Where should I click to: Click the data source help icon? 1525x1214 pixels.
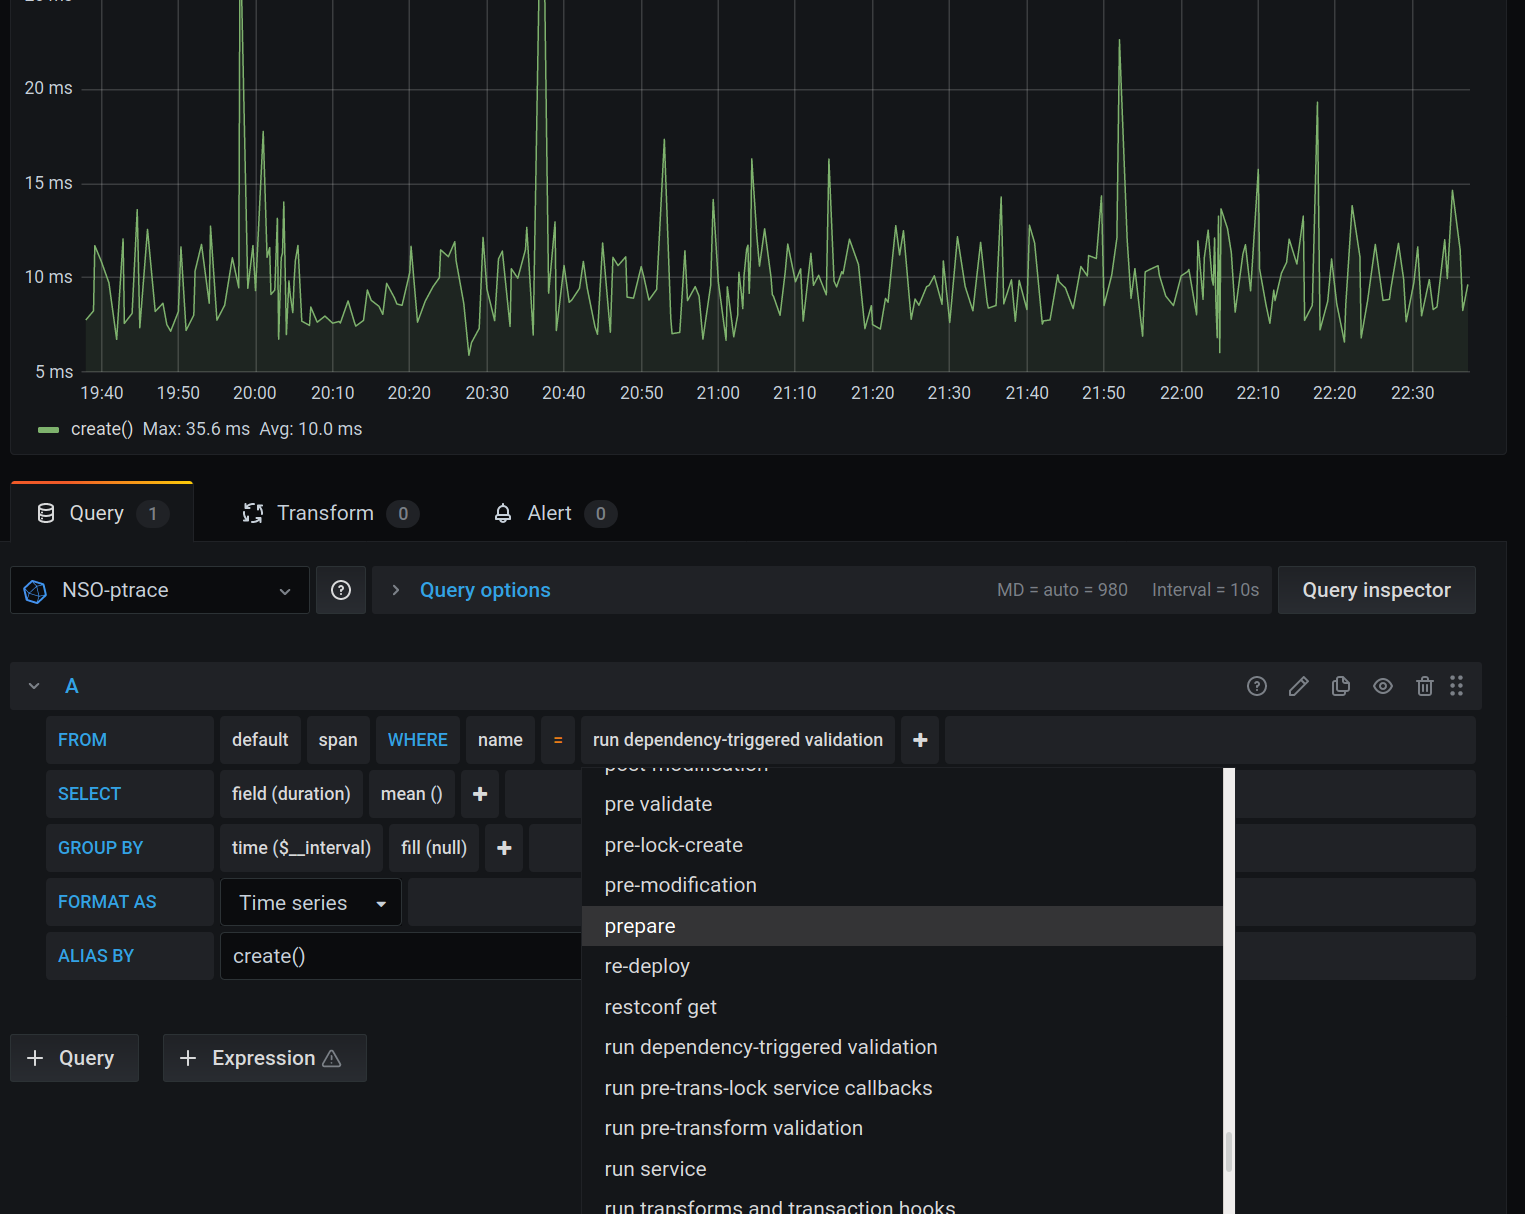point(341,590)
